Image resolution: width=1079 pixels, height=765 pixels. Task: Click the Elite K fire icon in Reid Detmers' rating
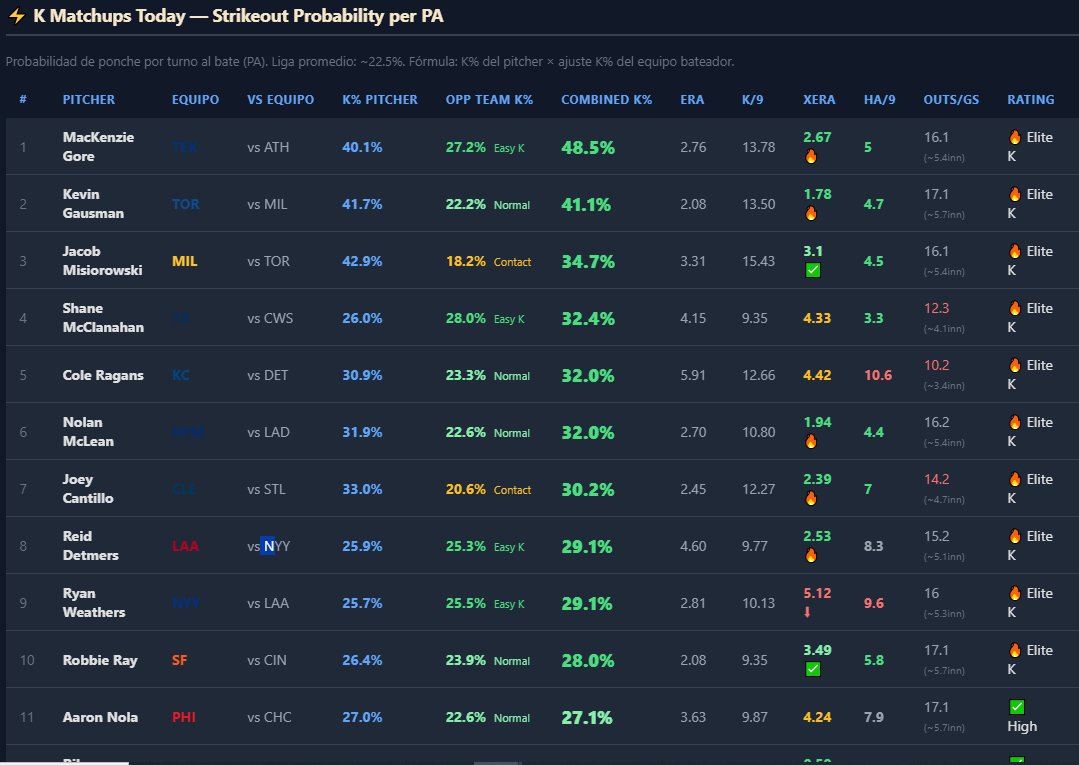[x=1015, y=536]
